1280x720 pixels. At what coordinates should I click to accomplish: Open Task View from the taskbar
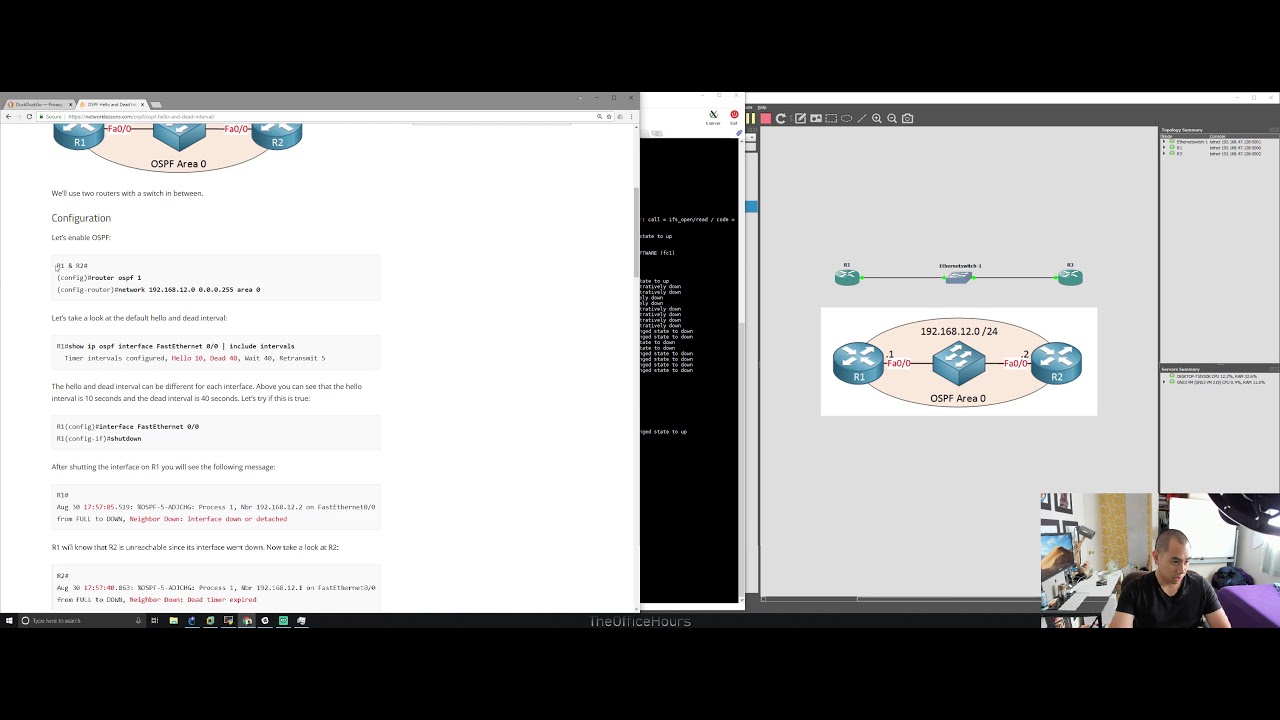click(x=155, y=621)
